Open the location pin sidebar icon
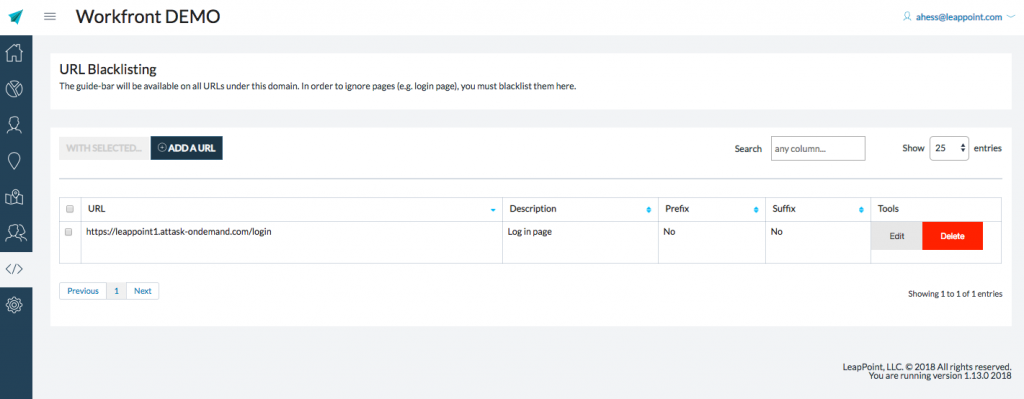The height and width of the screenshot is (399, 1024). 14,161
